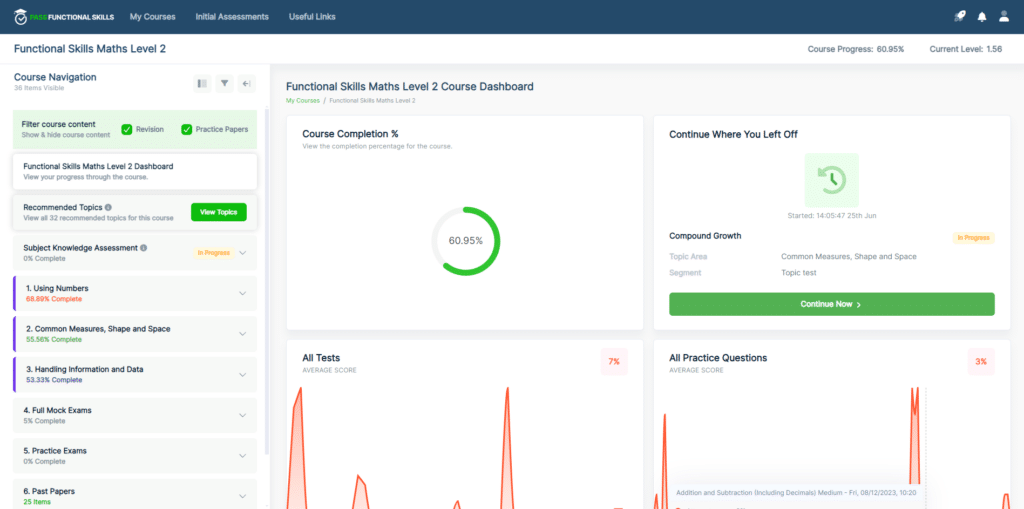Uncheck the Revision filter checkbox
Image resolution: width=1024 pixels, height=509 pixels.
[x=127, y=129]
